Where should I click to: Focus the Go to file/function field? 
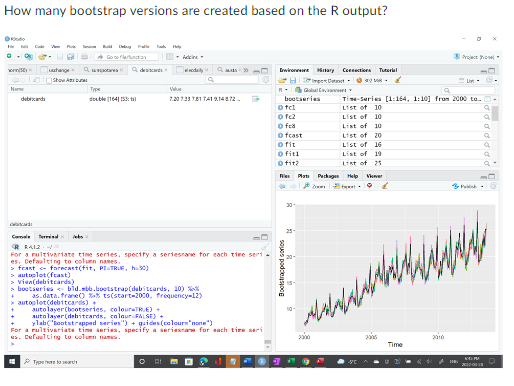(x=126, y=57)
